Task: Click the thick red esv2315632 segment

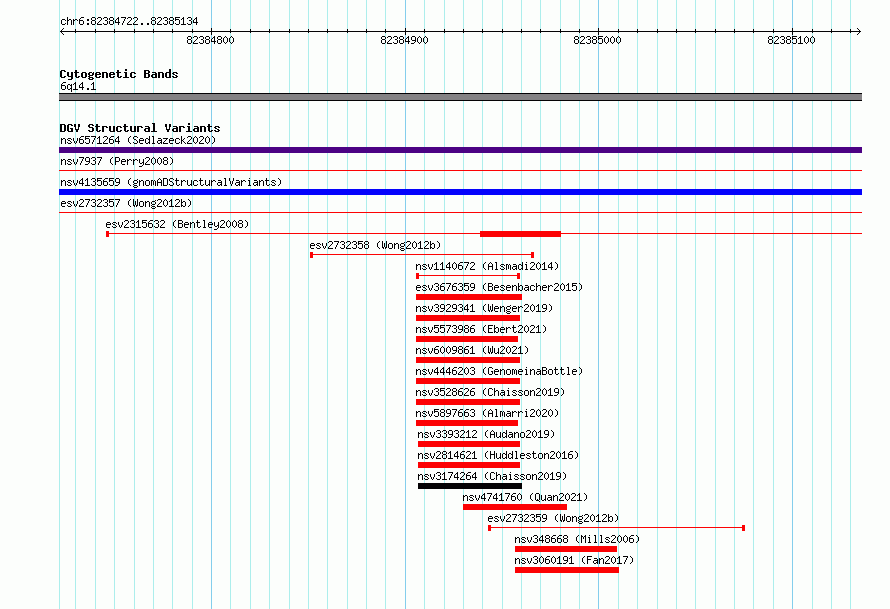Action: (520, 234)
